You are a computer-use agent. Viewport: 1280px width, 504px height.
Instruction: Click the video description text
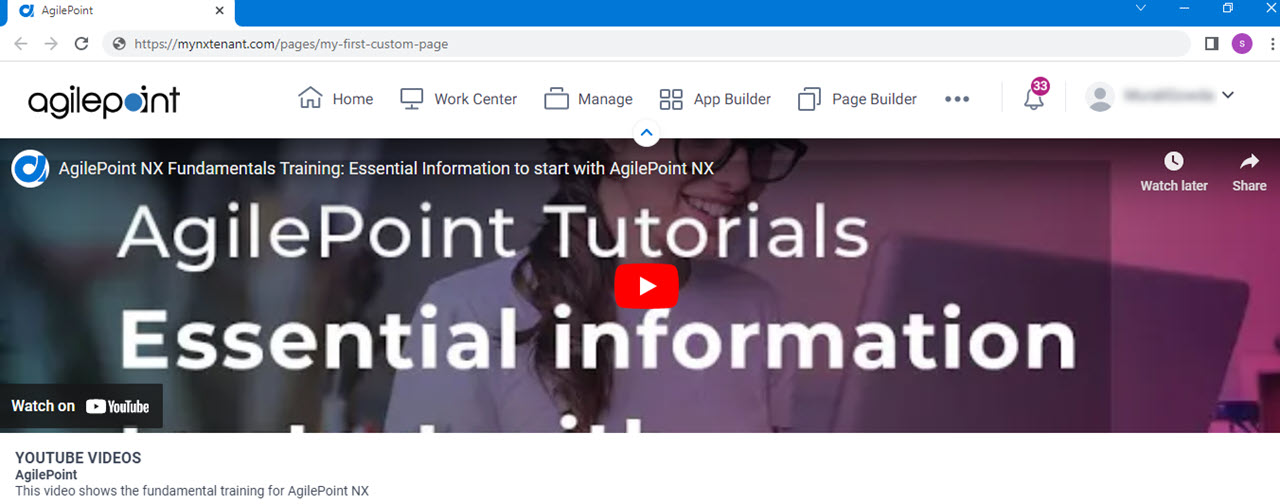coord(192,491)
